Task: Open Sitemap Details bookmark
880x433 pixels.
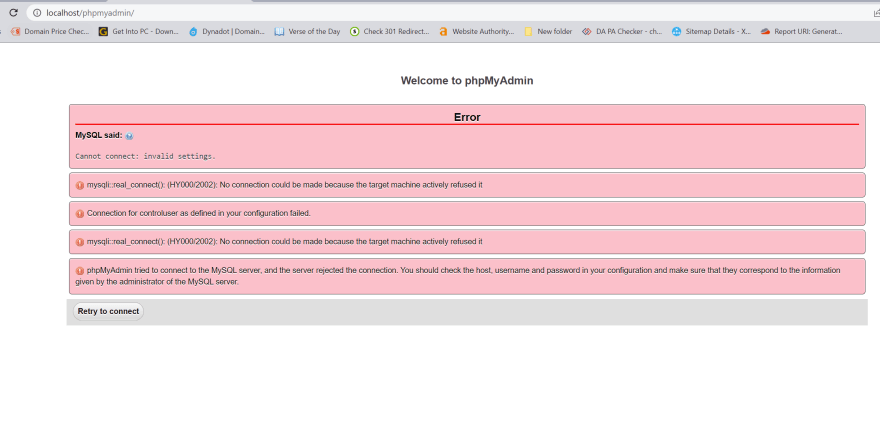Action: [712, 31]
